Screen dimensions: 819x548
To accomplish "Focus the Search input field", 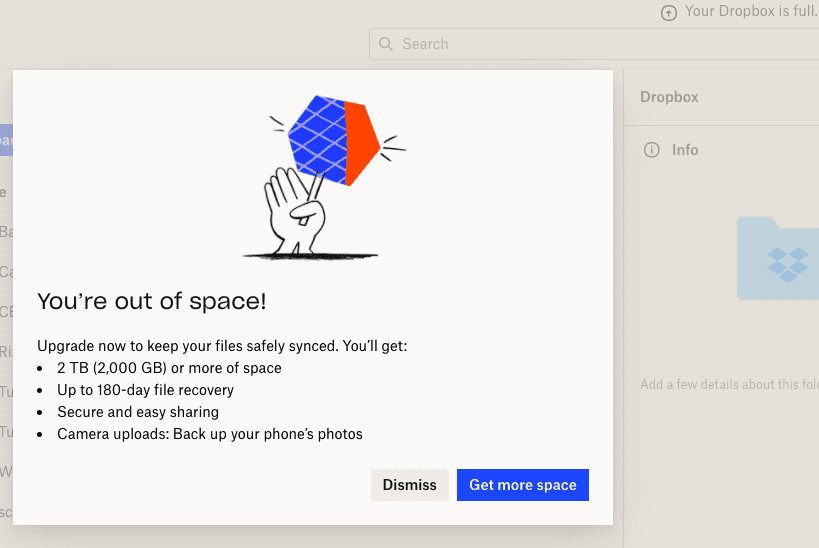I will 600,44.
